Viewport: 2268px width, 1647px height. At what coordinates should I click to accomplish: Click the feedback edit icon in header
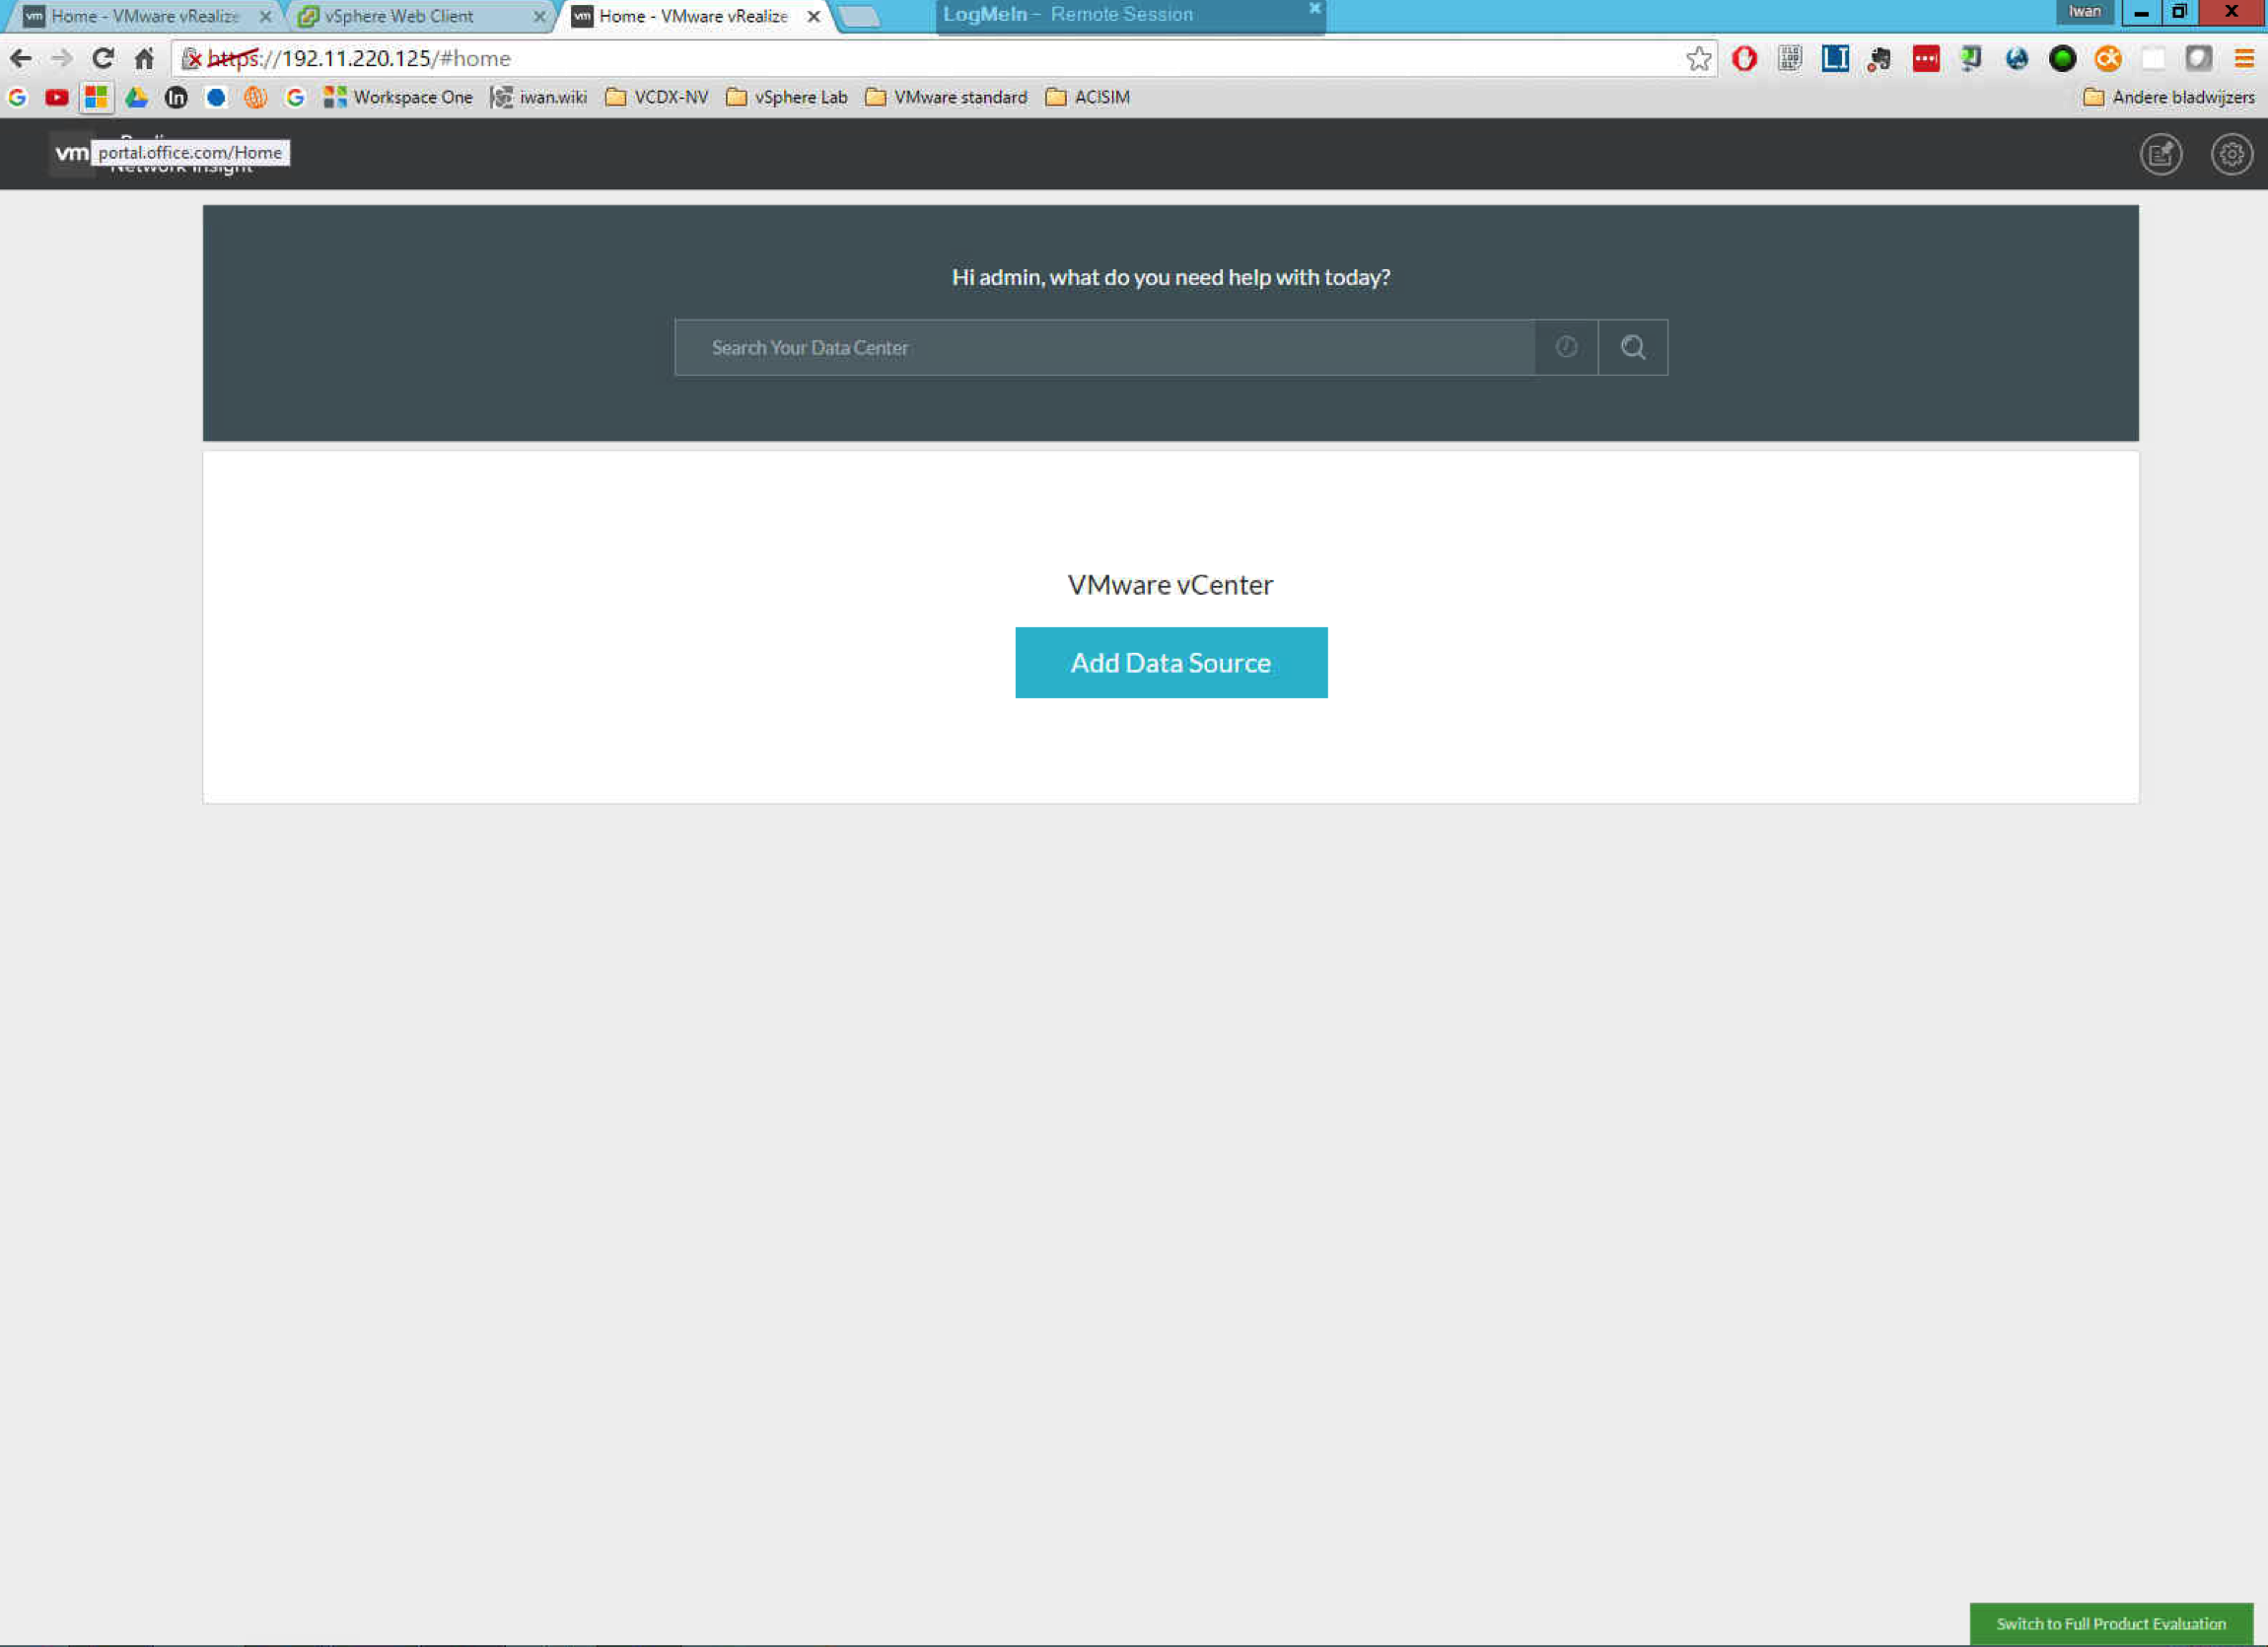(x=2160, y=154)
